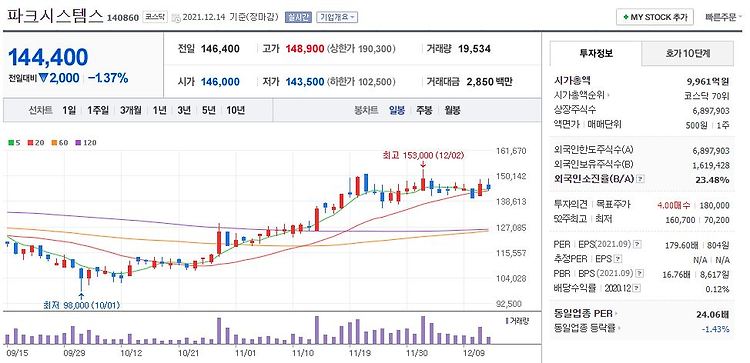
Task: Click the 저가 143,500 value
Action: coord(305,82)
